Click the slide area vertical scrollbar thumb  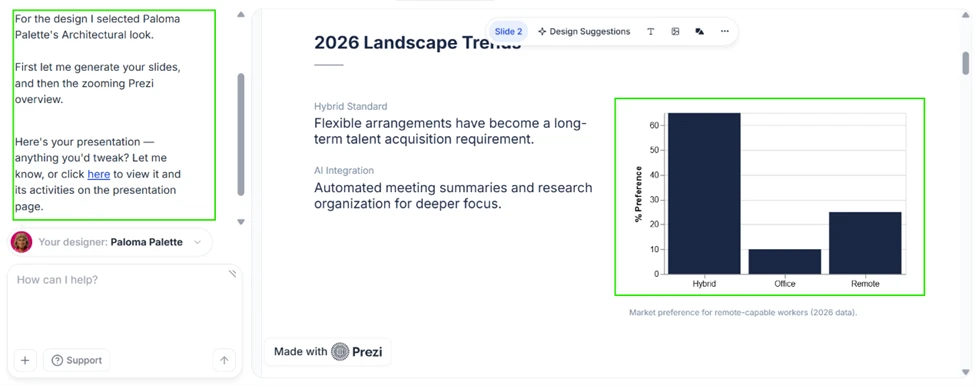[x=966, y=63]
